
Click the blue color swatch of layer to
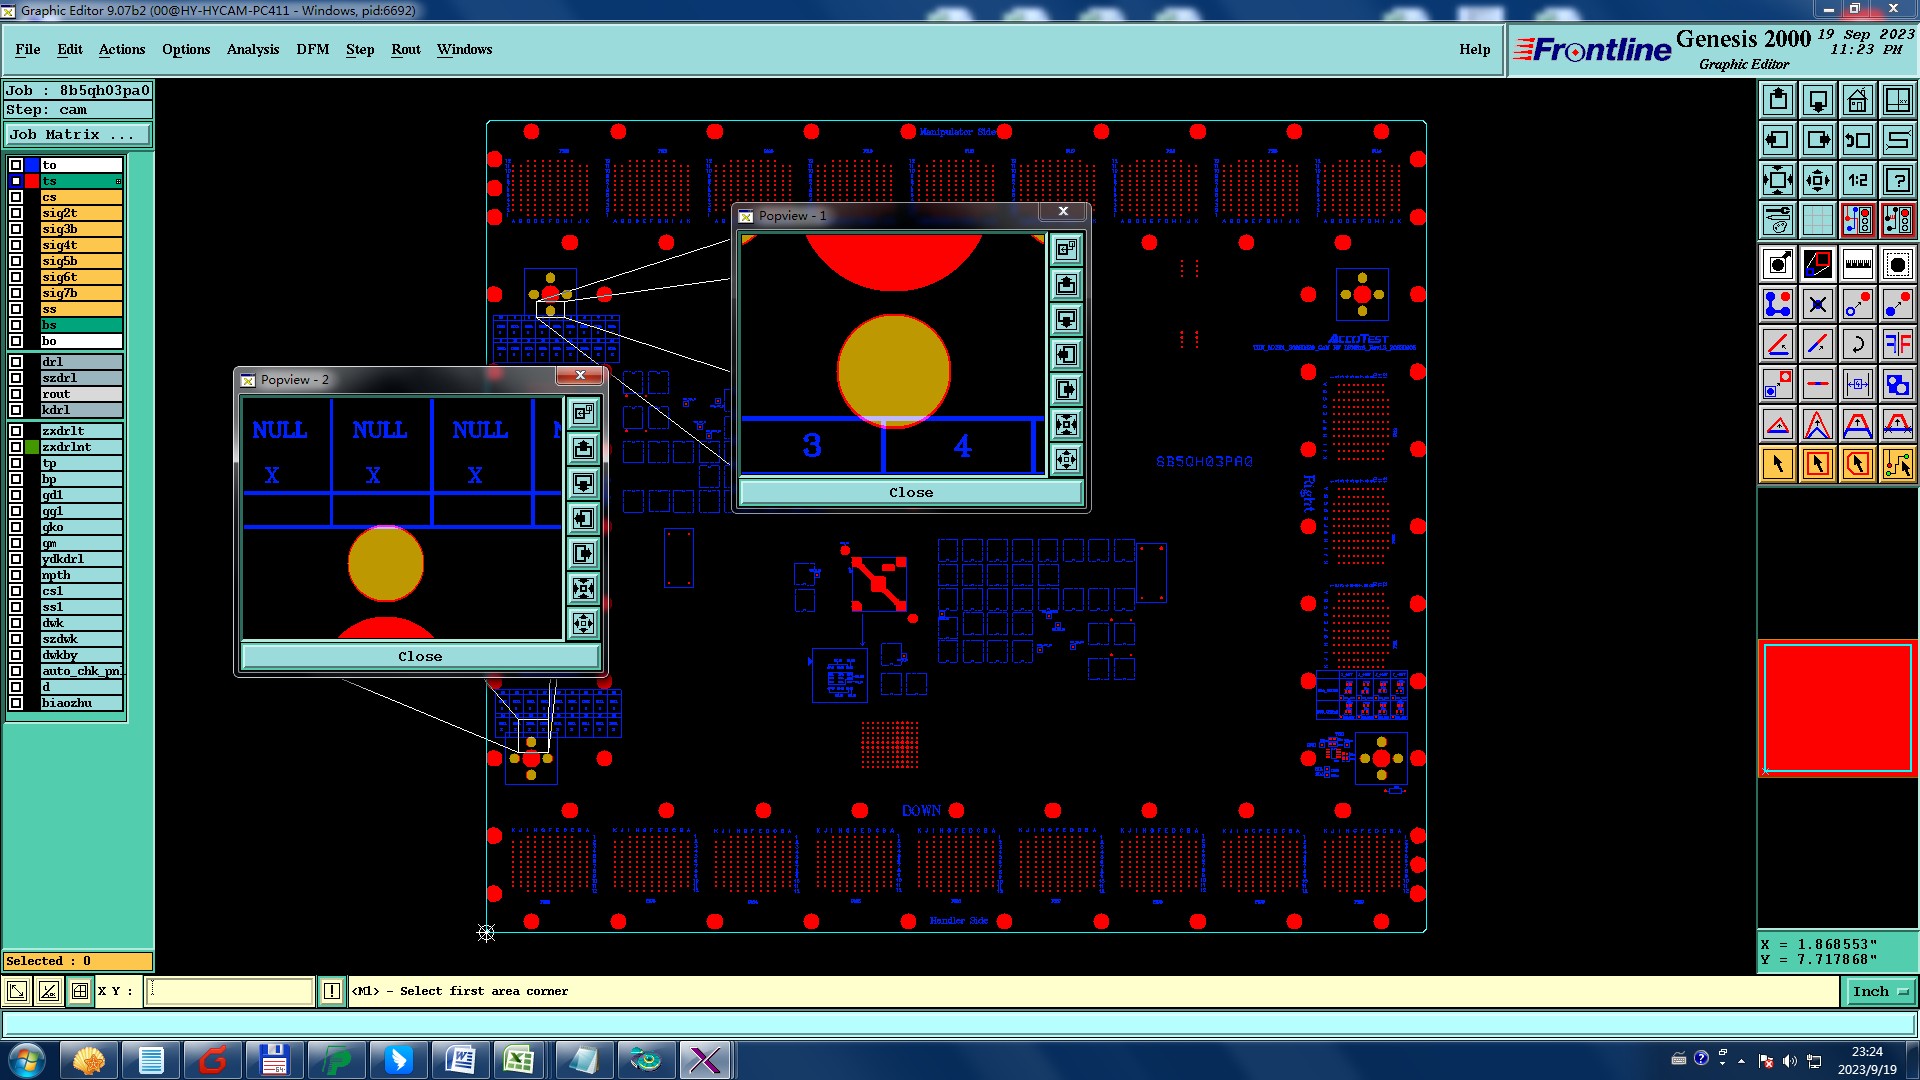pyautogui.click(x=32, y=165)
